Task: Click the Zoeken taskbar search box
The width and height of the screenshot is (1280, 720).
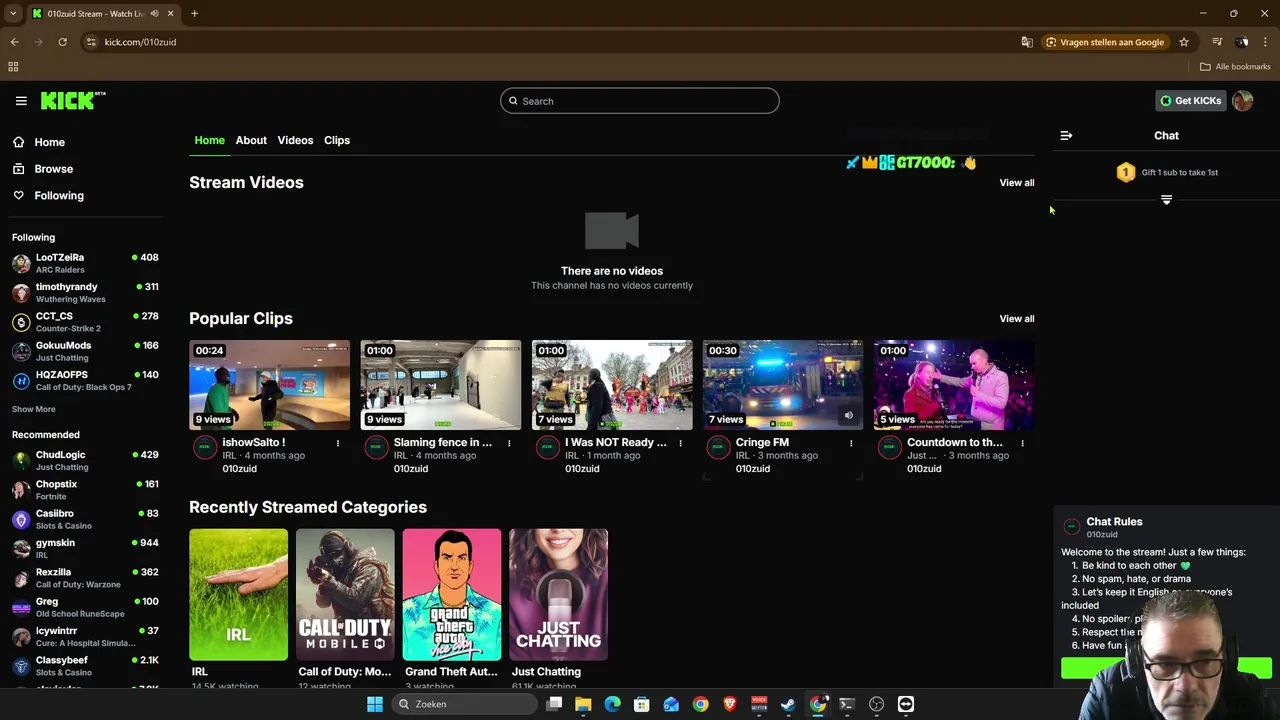Action: tap(466, 704)
